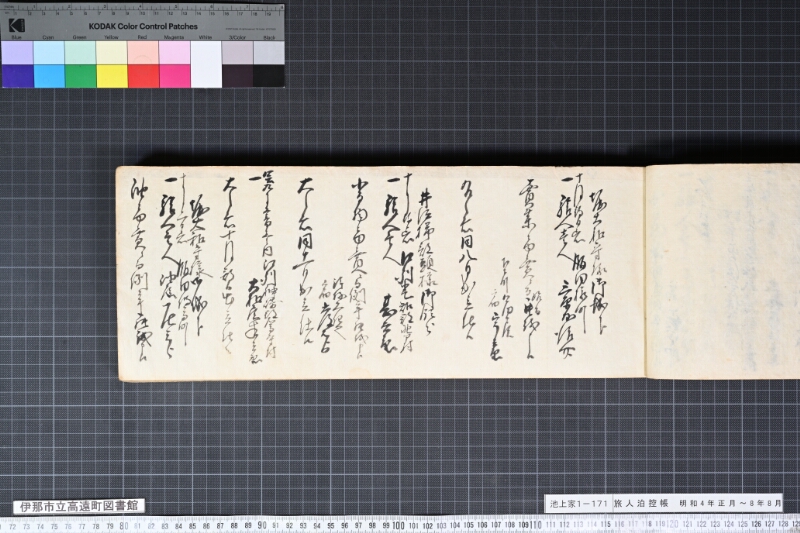This screenshot has height=533, width=800.
Task: Pick the bright yellow color patch
Action: [112, 76]
